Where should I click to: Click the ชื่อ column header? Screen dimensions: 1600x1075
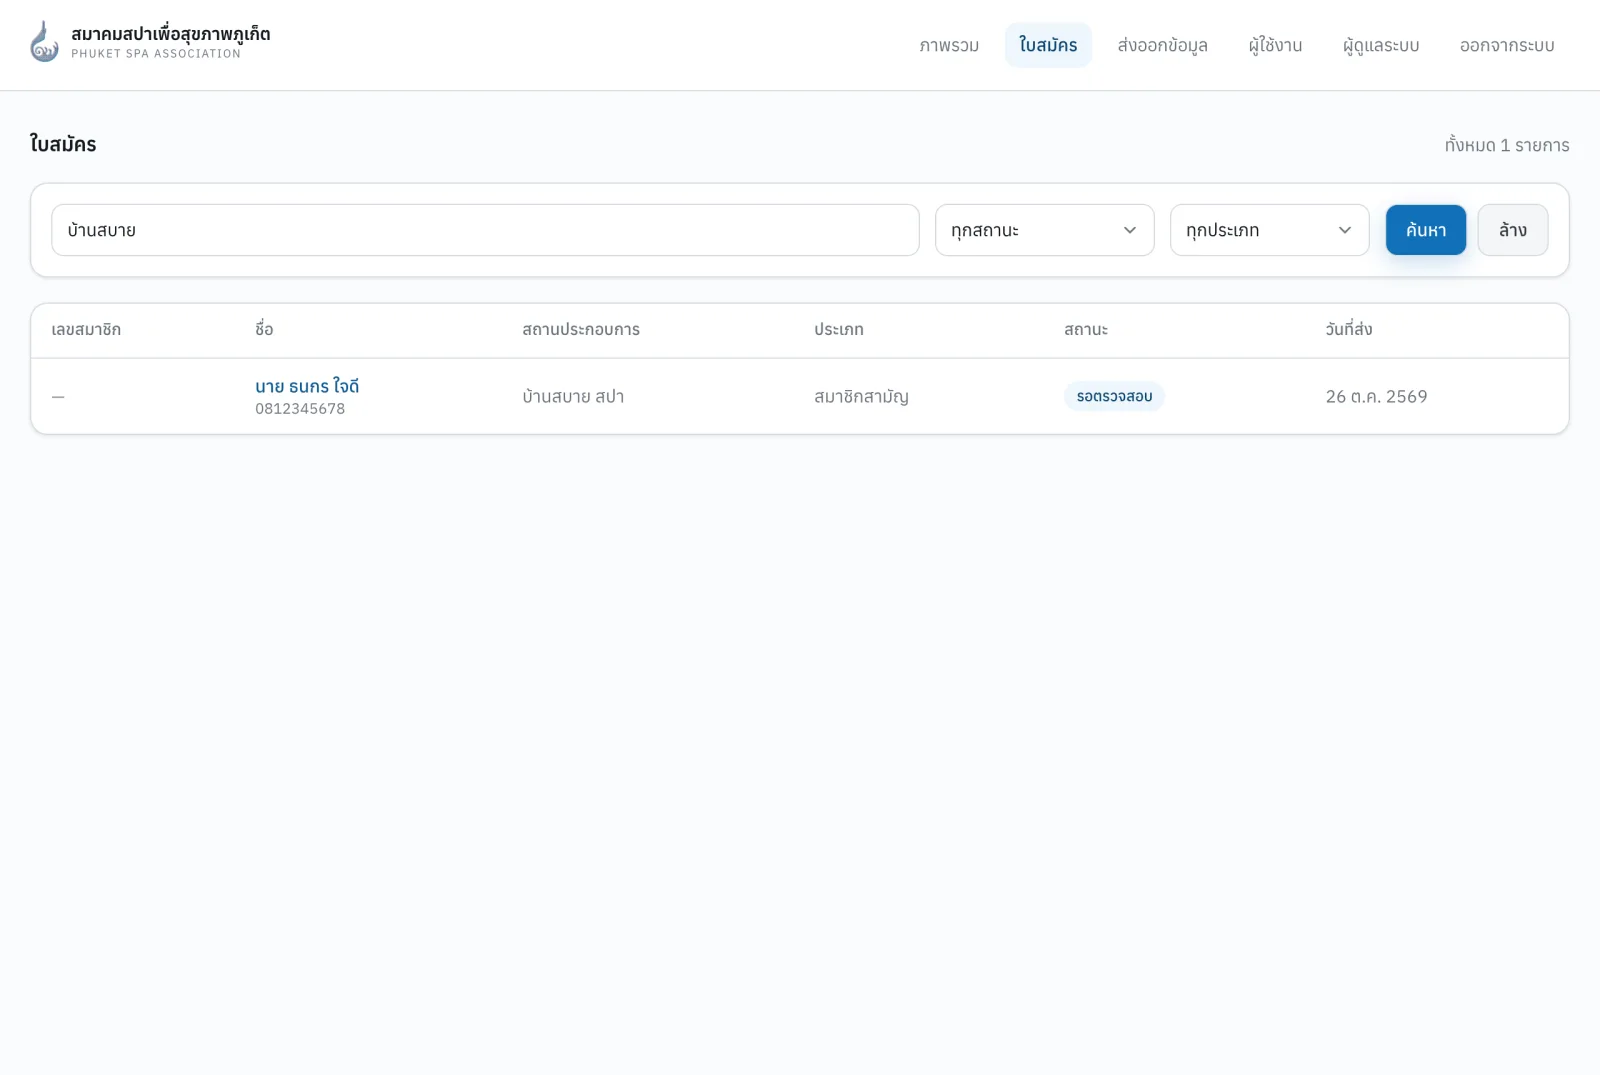point(264,329)
